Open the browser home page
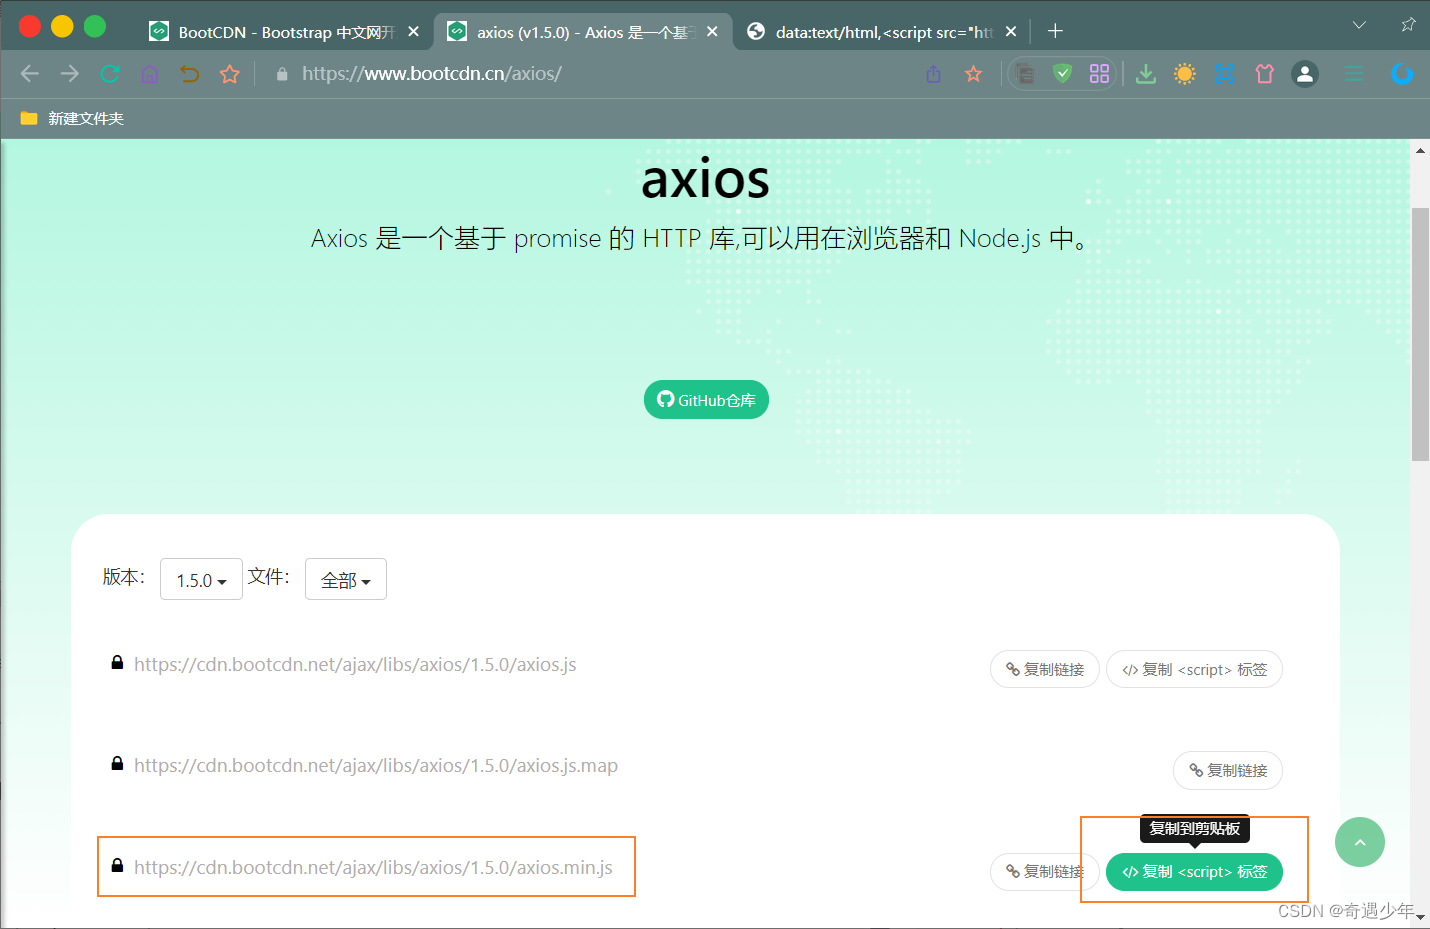The height and width of the screenshot is (929, 1430). pyautogui.click(x=149, y=74)
